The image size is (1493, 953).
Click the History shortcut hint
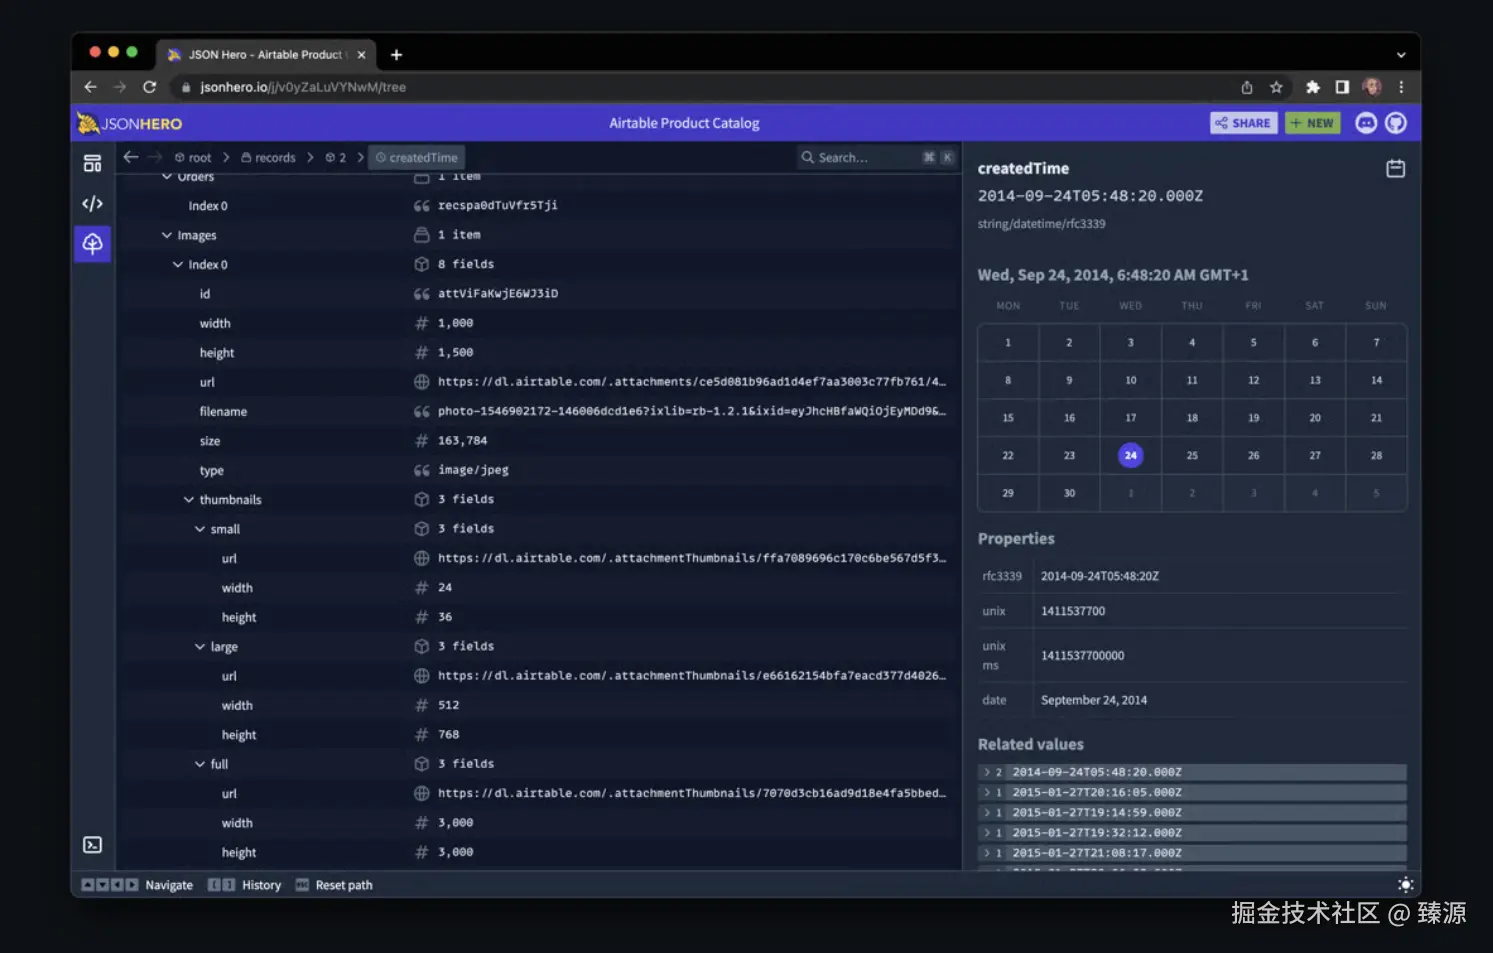pyautogui.click(x=244, y=885)
